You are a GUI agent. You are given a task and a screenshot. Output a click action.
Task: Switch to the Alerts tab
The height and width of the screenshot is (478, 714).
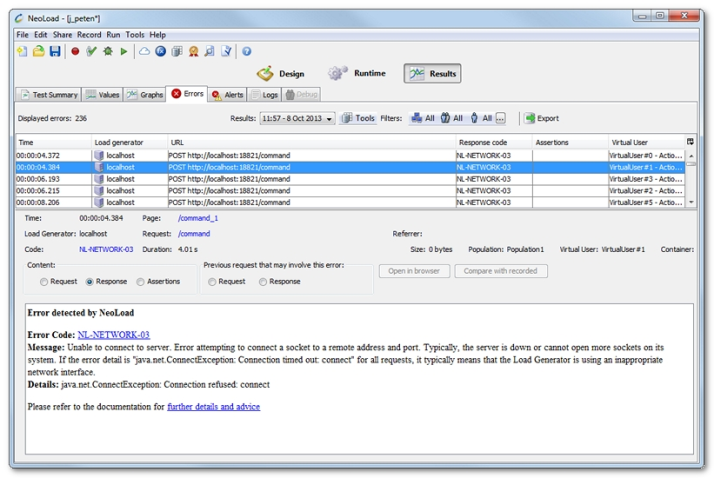227,94
